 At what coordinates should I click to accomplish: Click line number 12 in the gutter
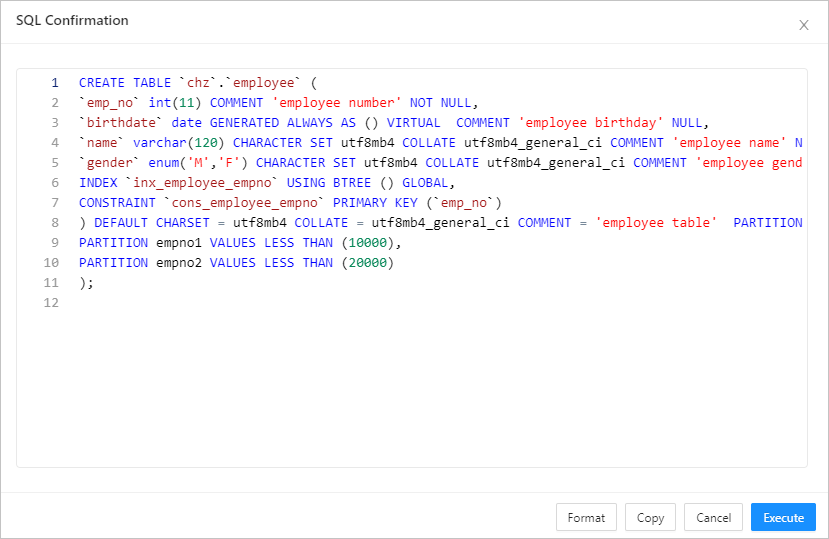click(x=52, y=303)
